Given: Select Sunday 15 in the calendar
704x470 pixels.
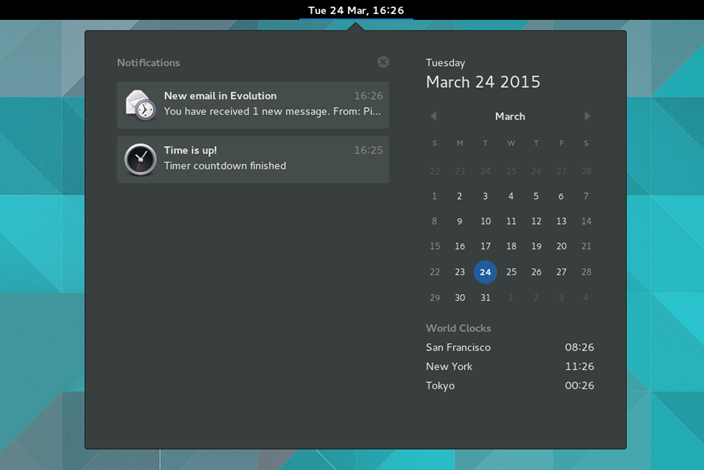Looking at the screenshot, I should point(435,246).
